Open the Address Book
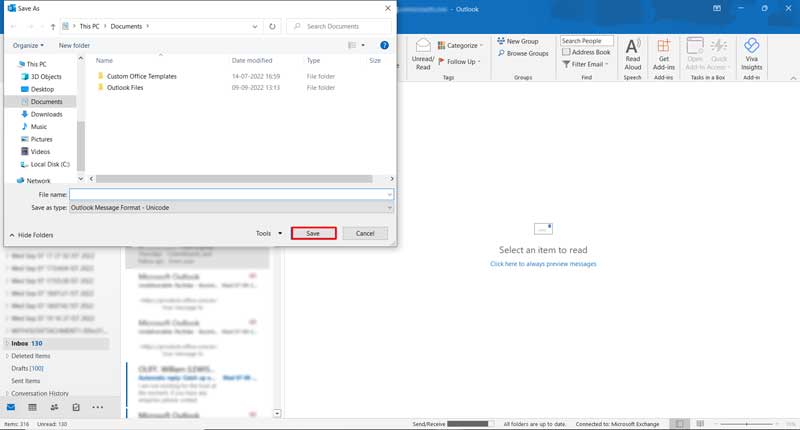Viewport: 800px width, 430px height. point(586,52)
